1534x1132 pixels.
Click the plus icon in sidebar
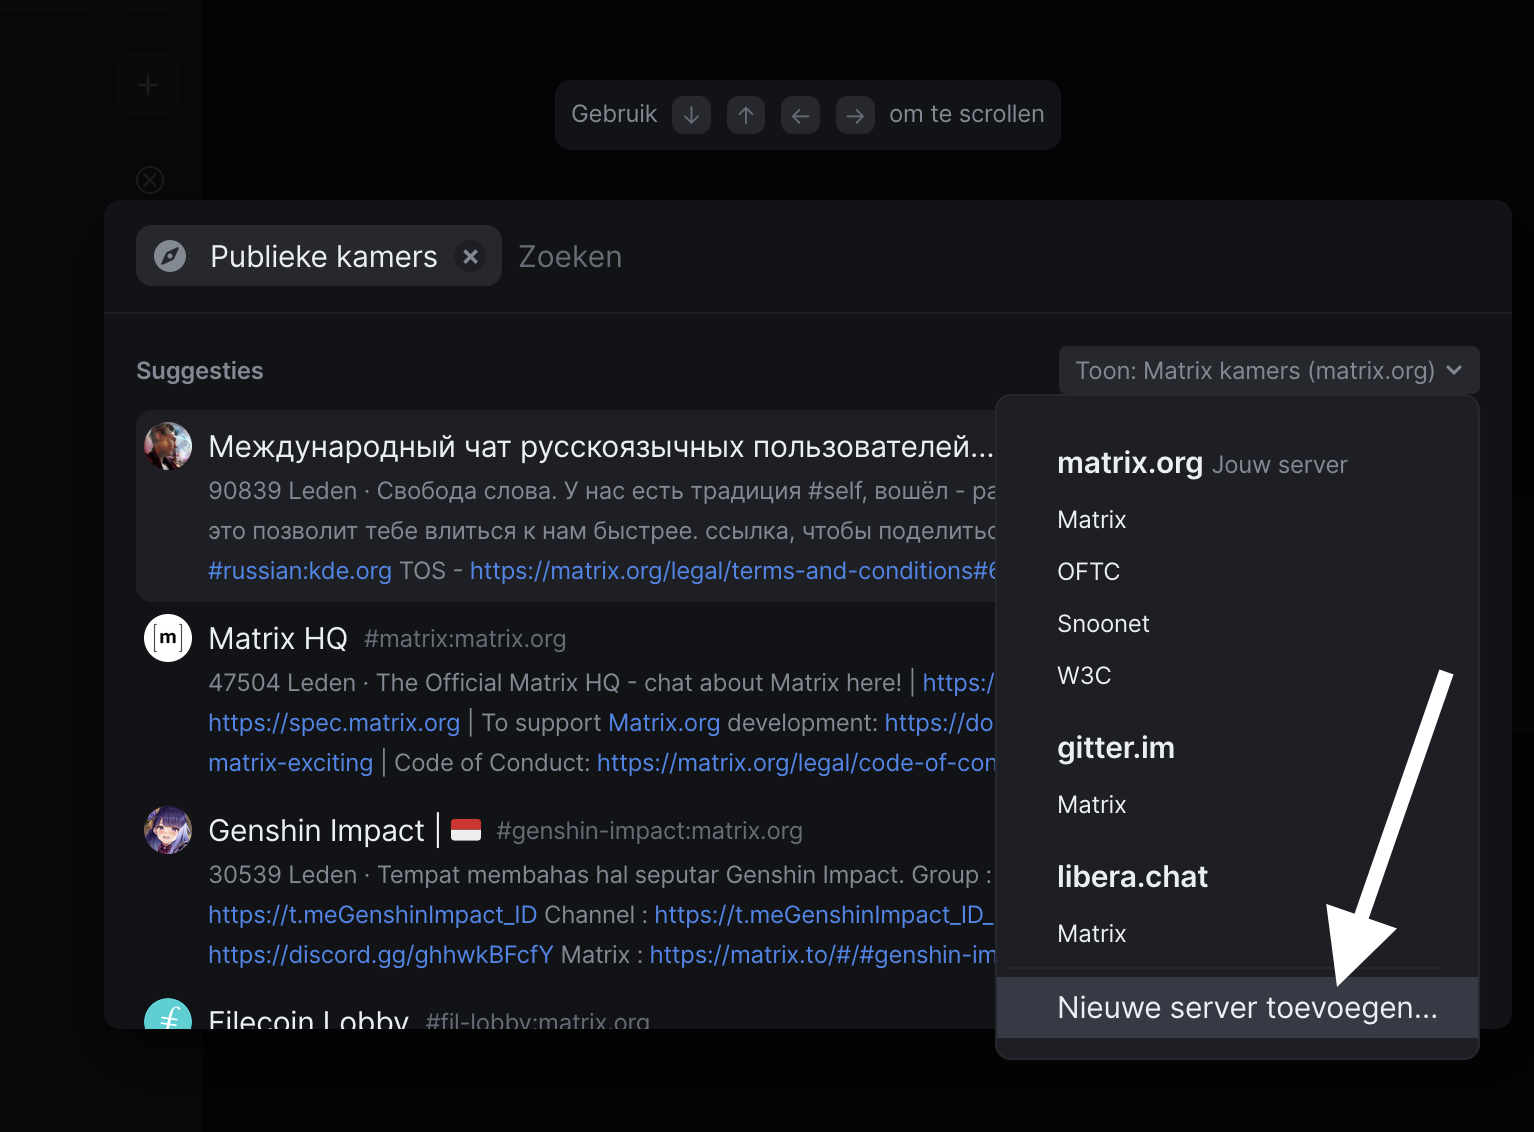point(148,86)
